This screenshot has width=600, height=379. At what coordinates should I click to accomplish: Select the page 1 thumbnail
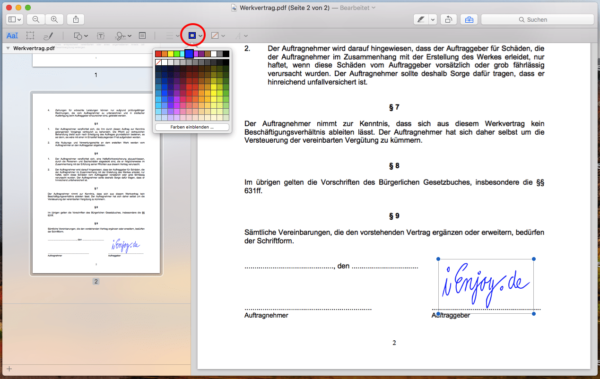[x=93, y=60]
